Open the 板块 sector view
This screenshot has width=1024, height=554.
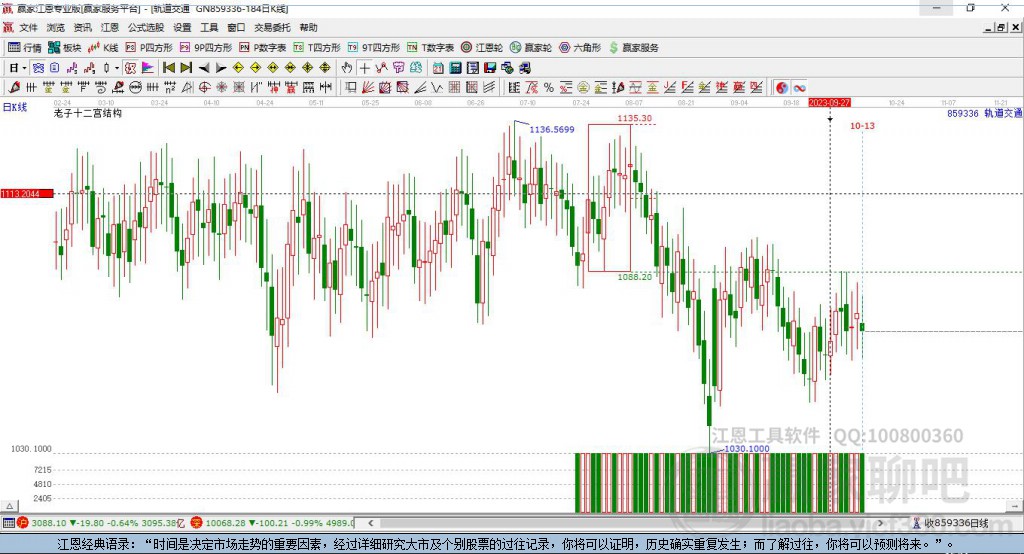[x=65, y=47]
